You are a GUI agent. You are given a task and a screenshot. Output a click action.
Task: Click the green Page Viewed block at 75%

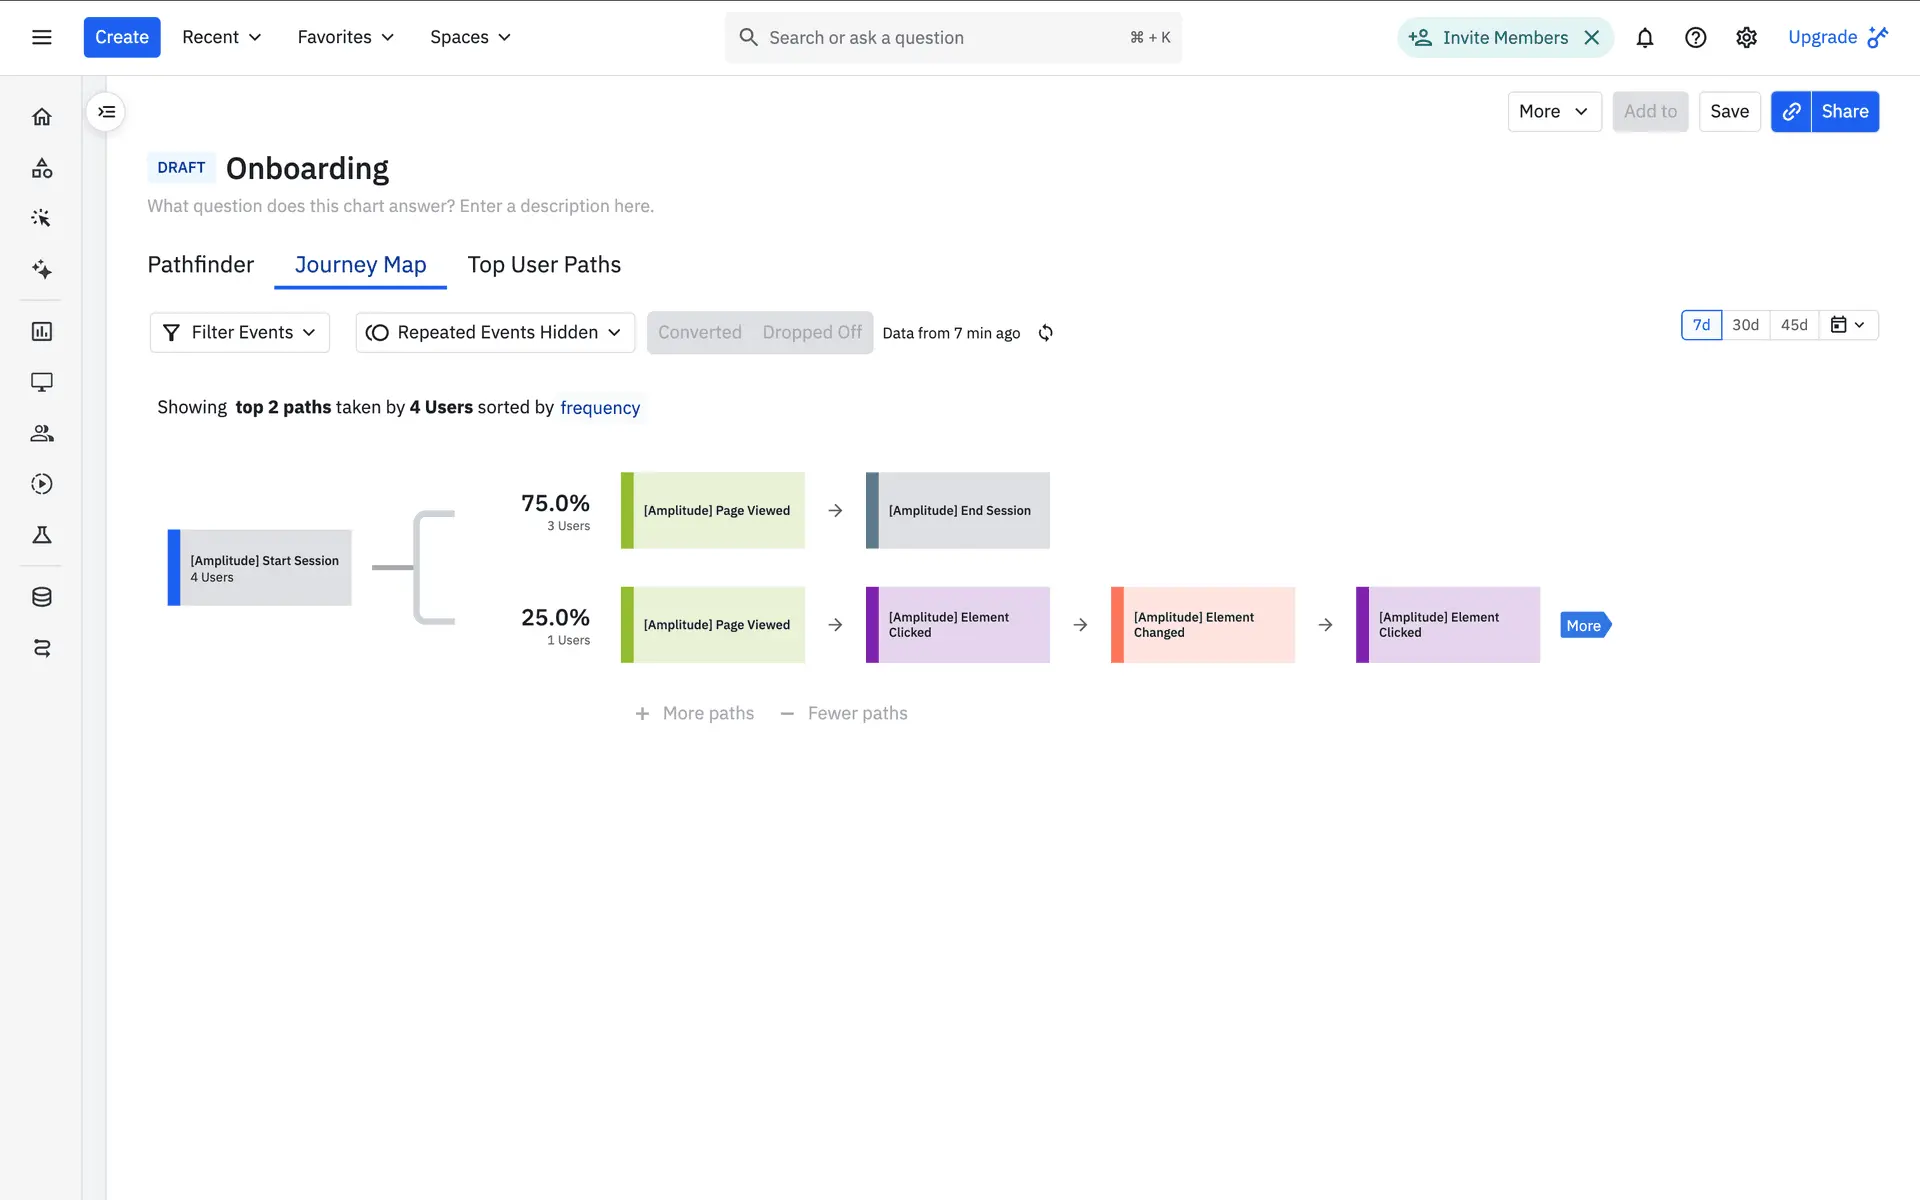coord(714,511)
